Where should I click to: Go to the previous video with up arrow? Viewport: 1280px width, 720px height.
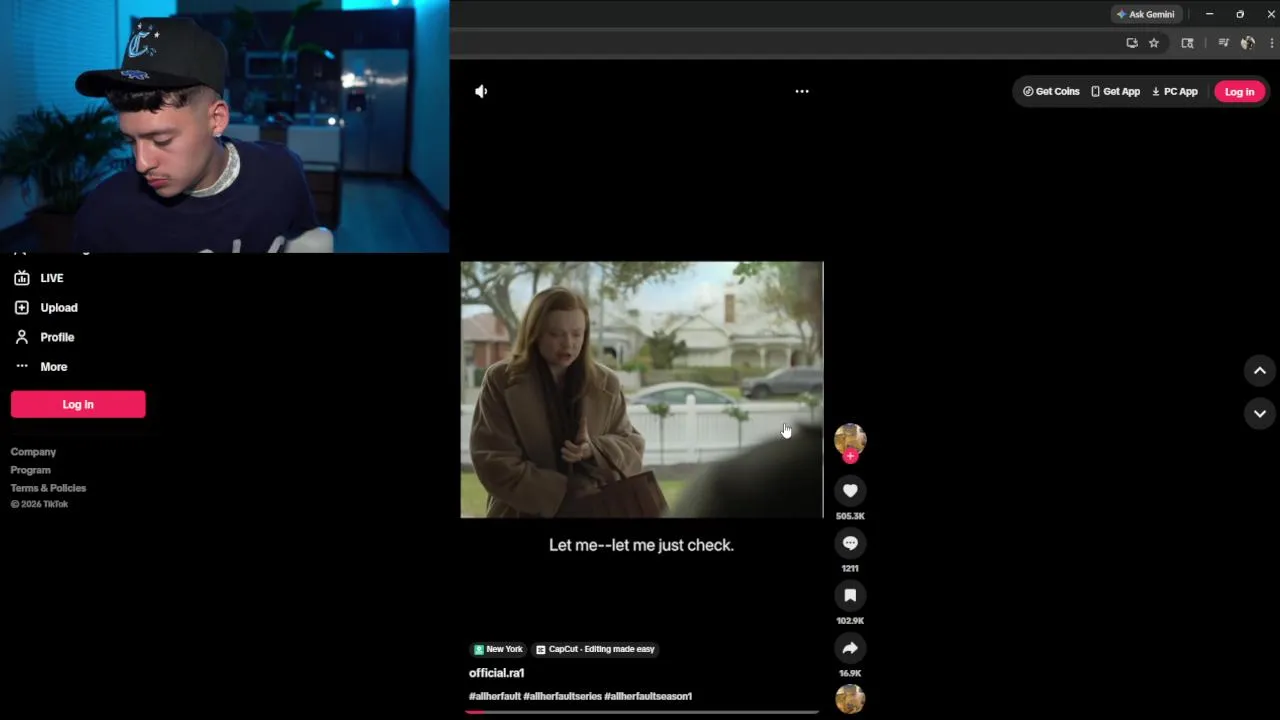(1260, 371)
